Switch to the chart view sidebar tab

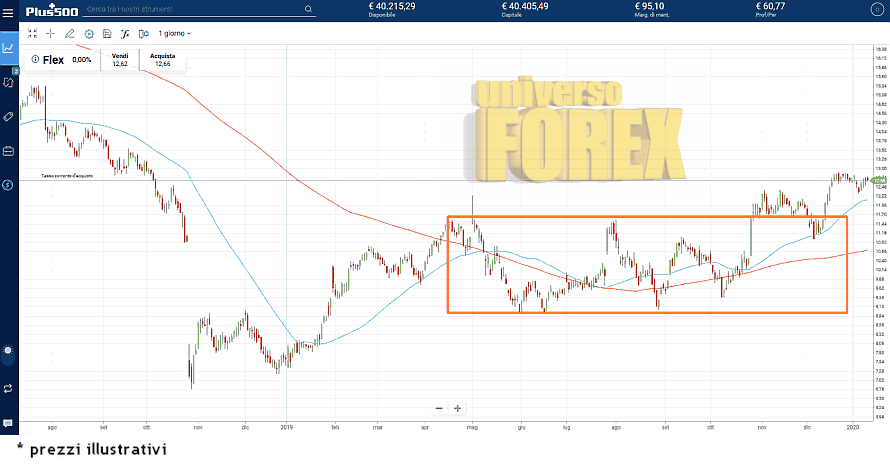pos(8,47)
